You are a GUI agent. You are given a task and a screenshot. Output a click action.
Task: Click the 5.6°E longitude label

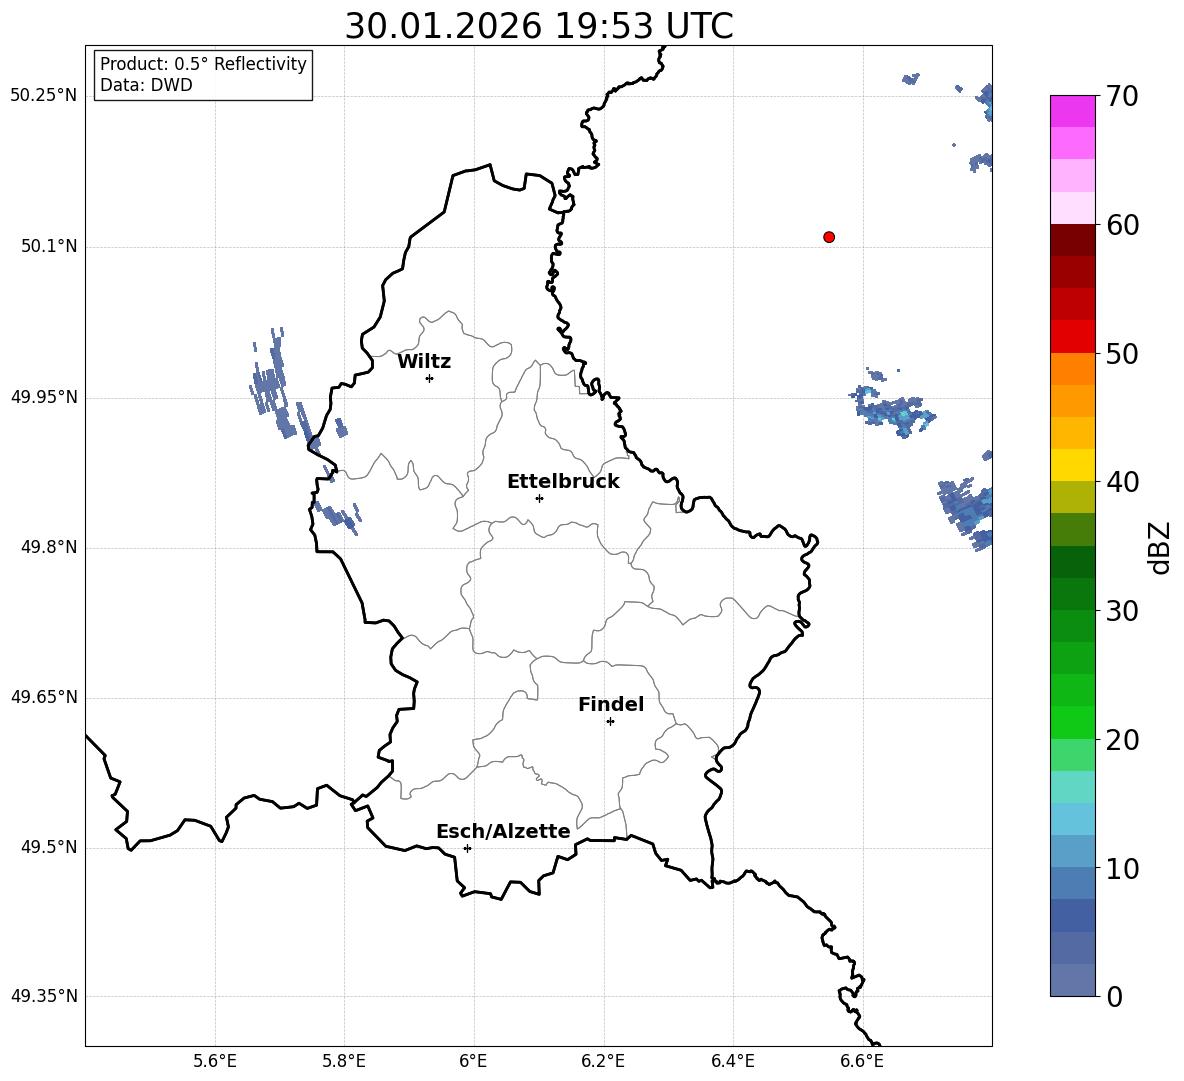pyautogui.click(x=215, y=1061)
